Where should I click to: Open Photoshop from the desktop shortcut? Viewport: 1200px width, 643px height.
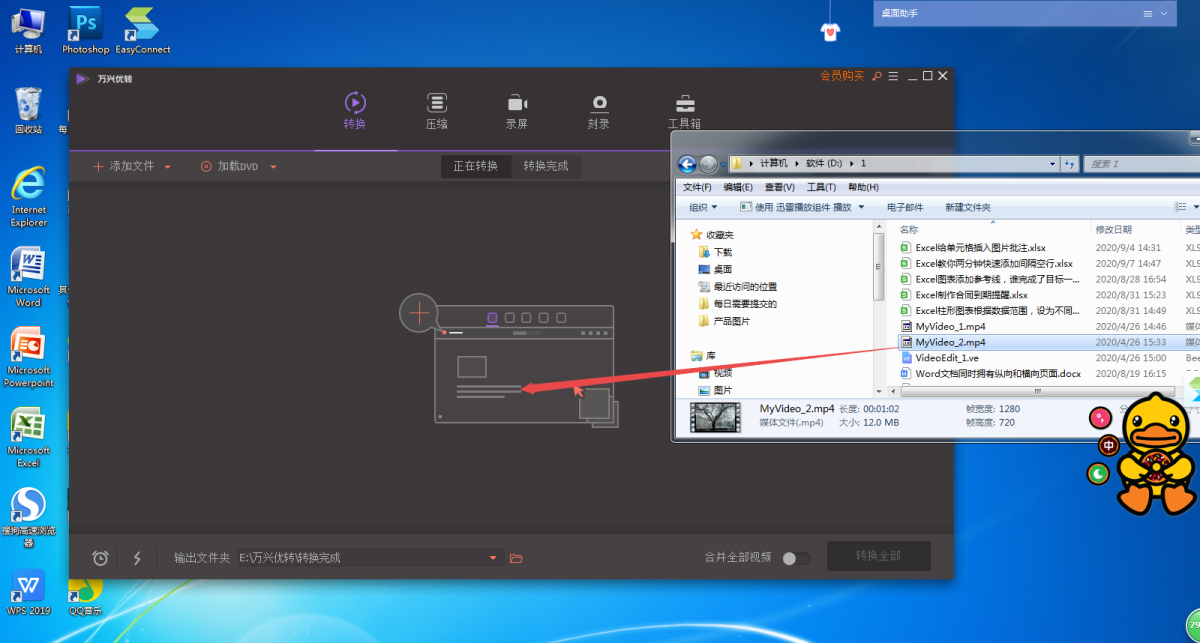[86, 30]
